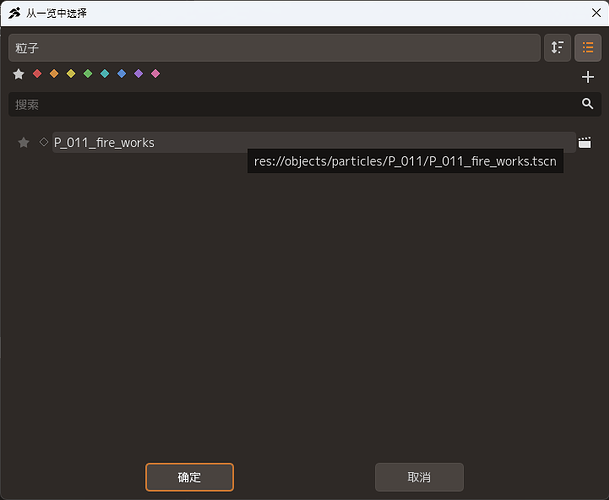Select the teal diamond color tag
The image size is (609, 500).
pos(105,73)
